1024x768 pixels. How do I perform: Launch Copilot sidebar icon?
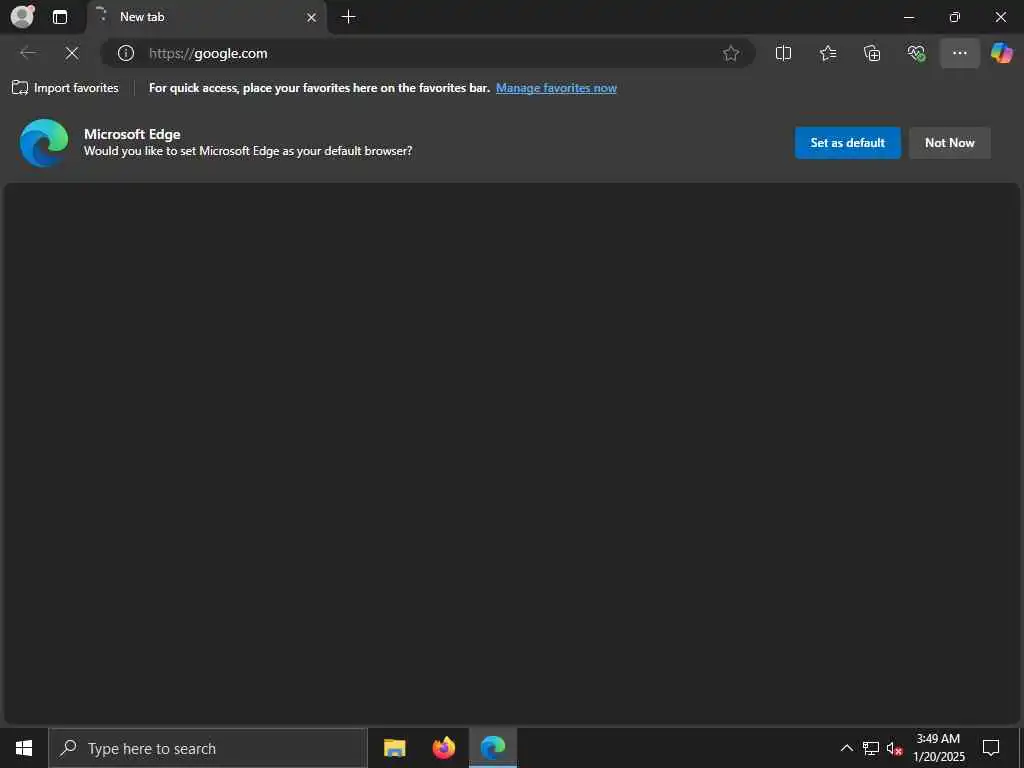tap(1001, 53)
